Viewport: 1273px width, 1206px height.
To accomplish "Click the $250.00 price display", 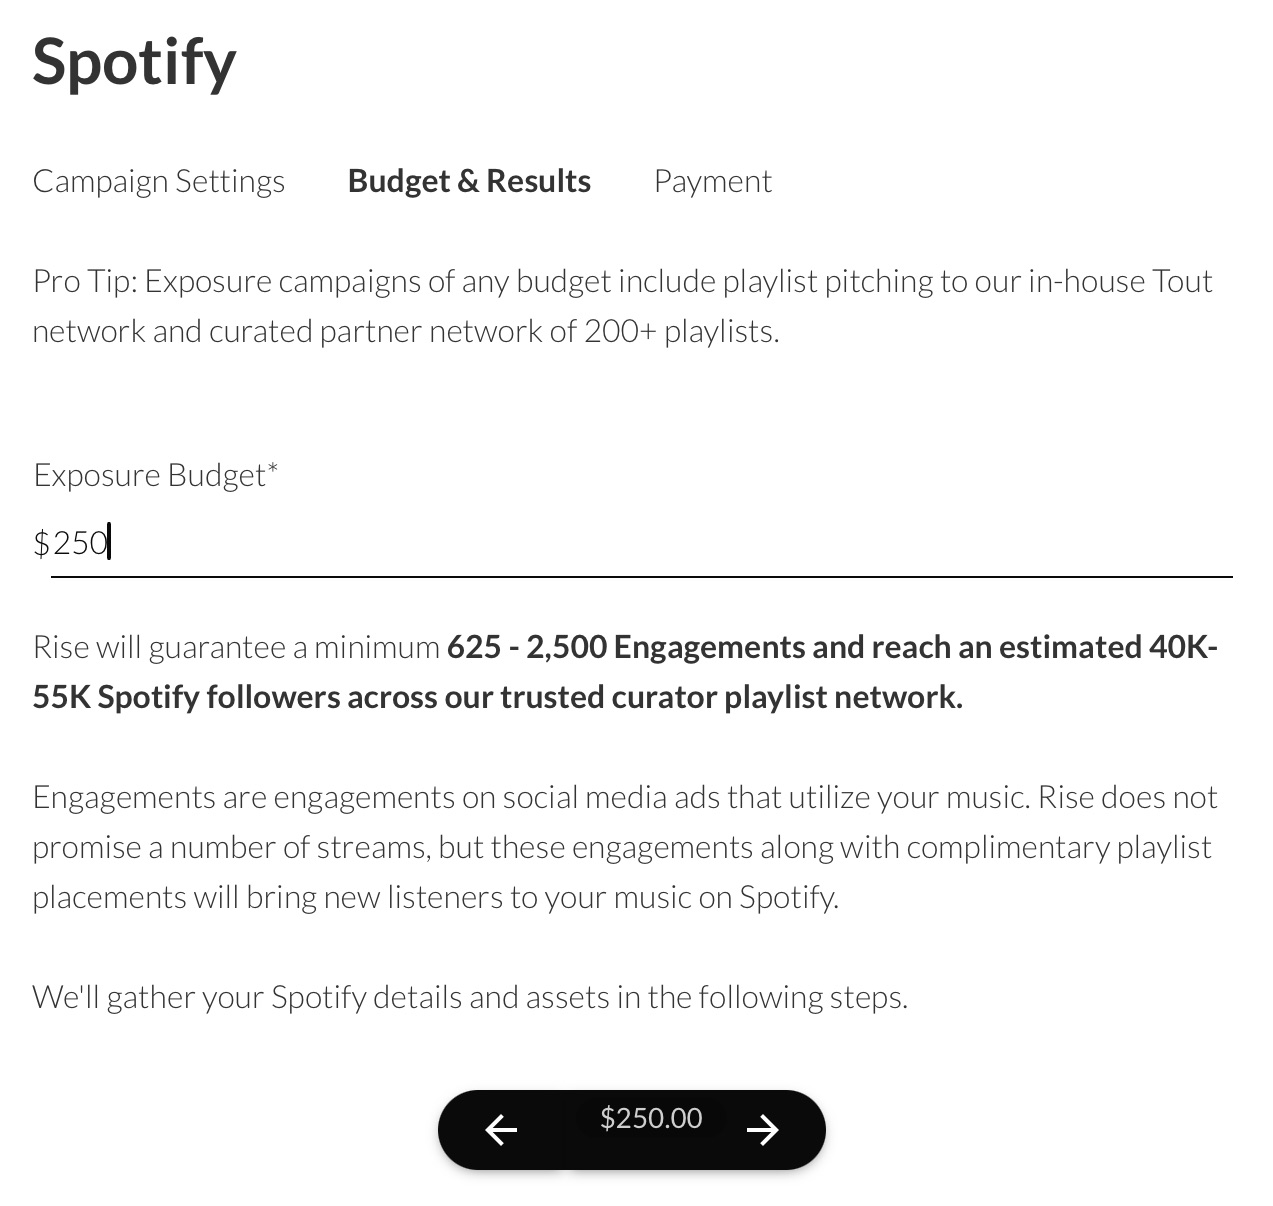I will 649,1117.
